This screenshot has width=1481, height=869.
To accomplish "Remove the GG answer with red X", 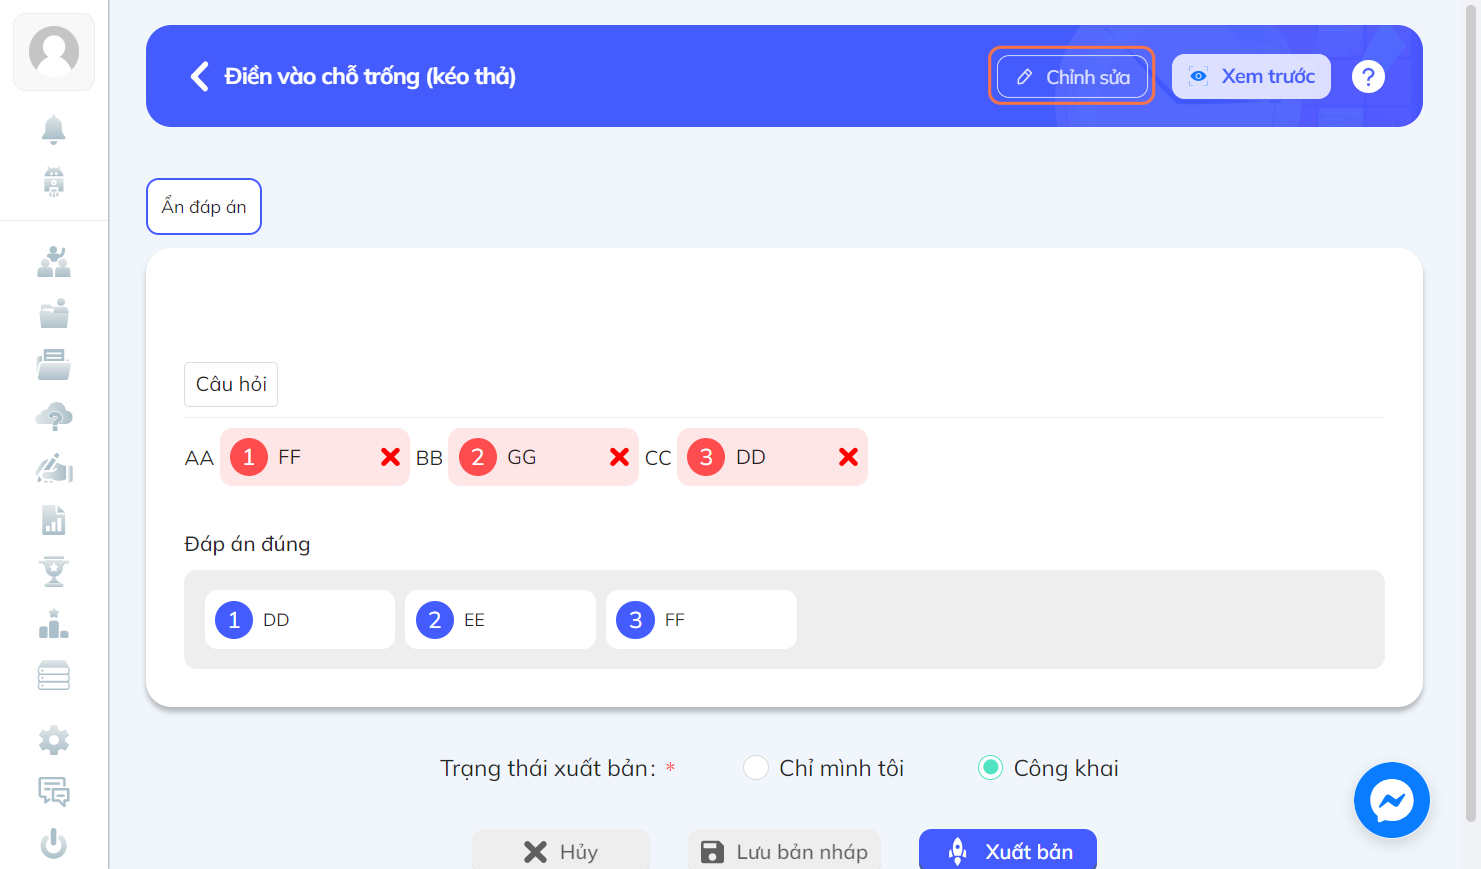I will tap(619, 457).
